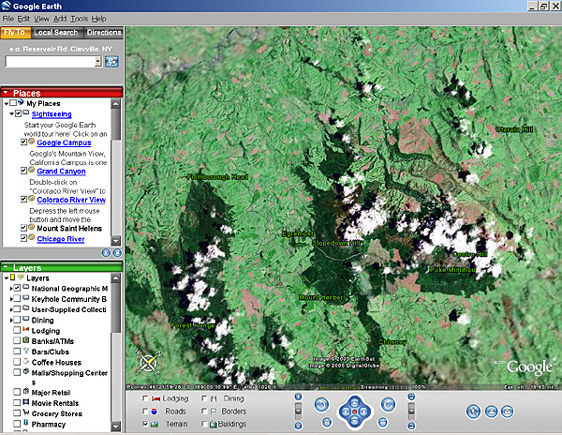Enable the Borders checkbox below the map

pos(204,411)
